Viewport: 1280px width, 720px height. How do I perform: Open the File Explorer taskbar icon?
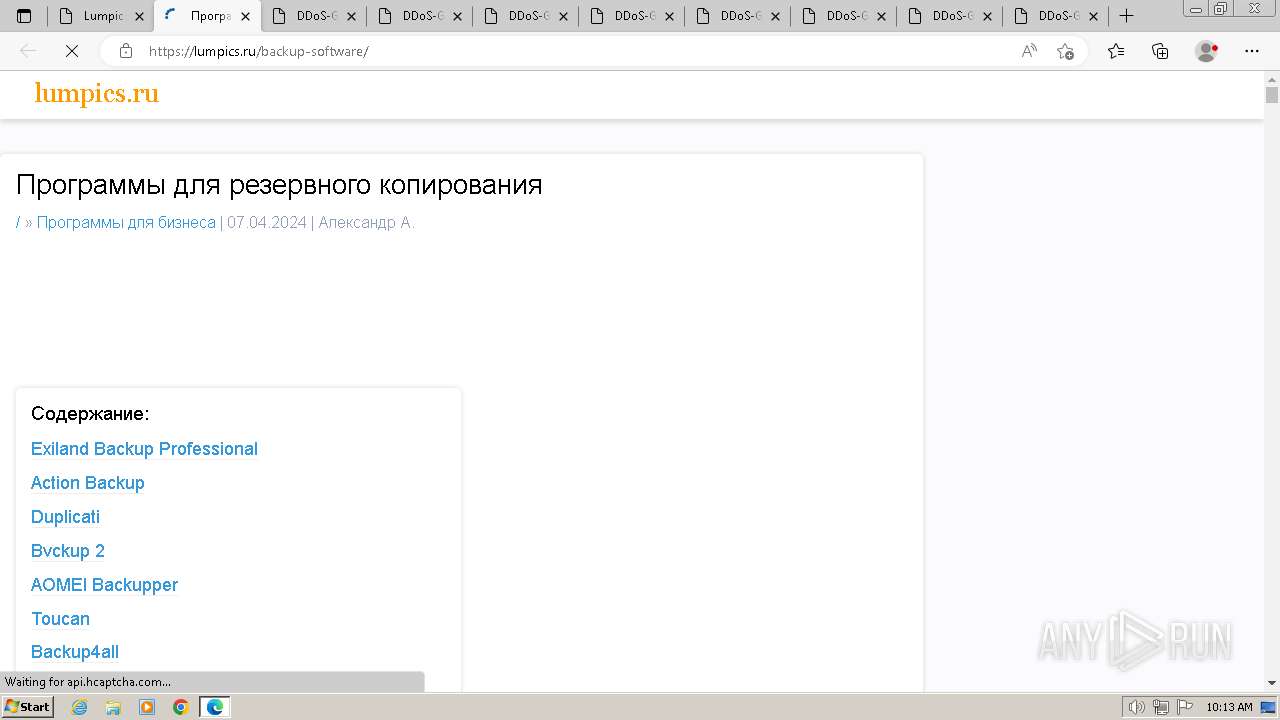coord(113,707)
